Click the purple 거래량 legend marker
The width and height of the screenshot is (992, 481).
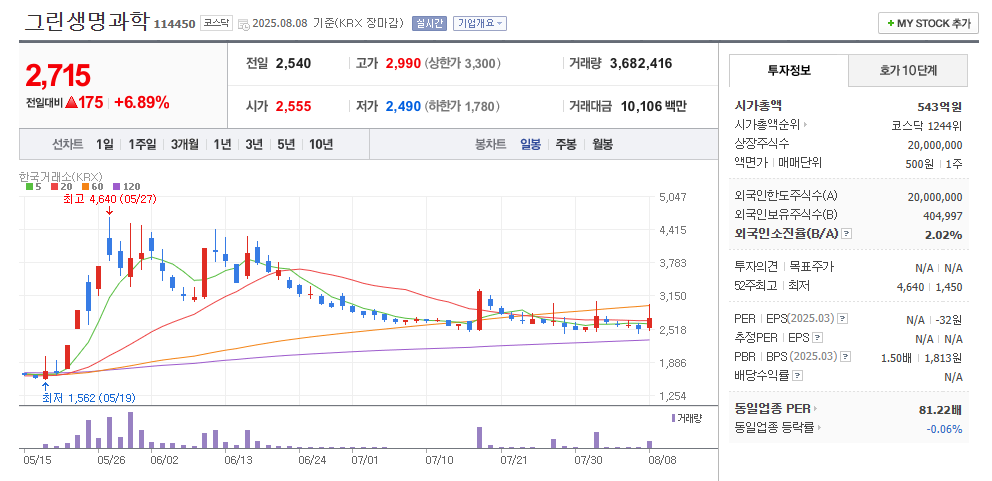[673, 418]
